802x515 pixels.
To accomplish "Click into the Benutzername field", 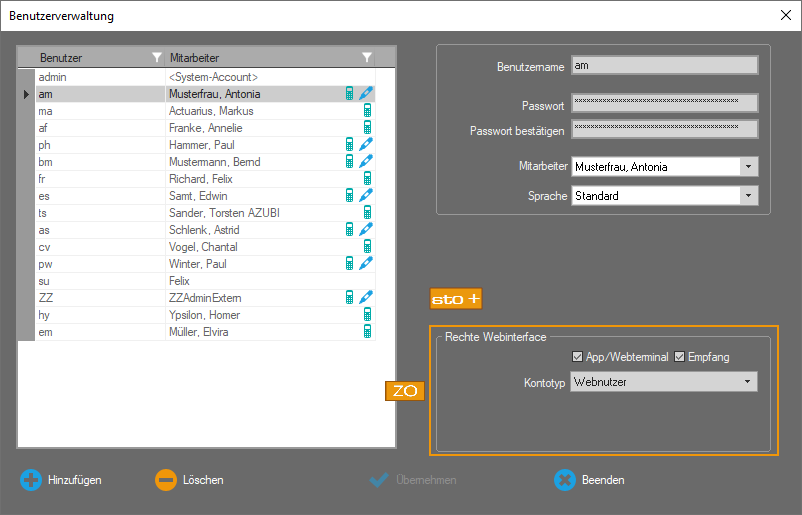I will 664,66.
